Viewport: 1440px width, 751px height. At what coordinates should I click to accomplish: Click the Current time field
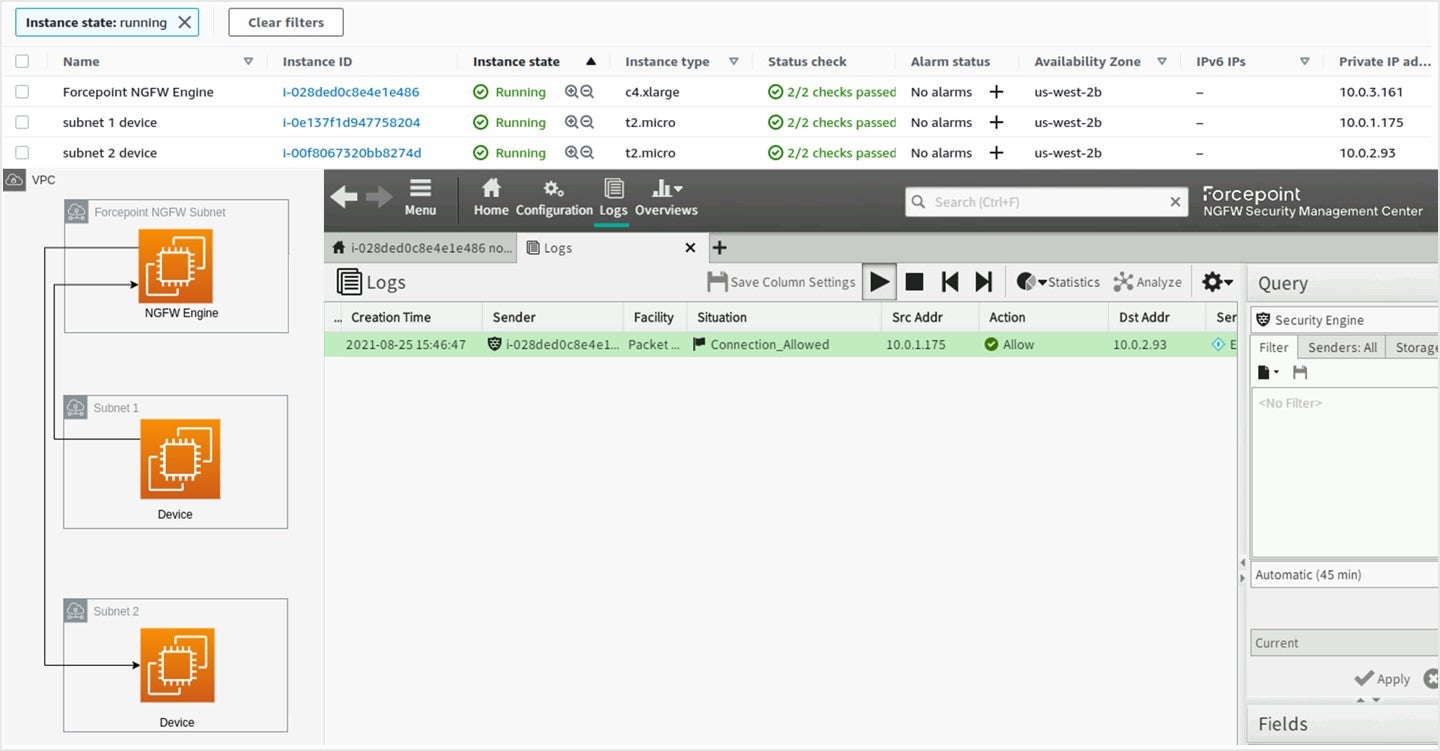coord(1344,643)
